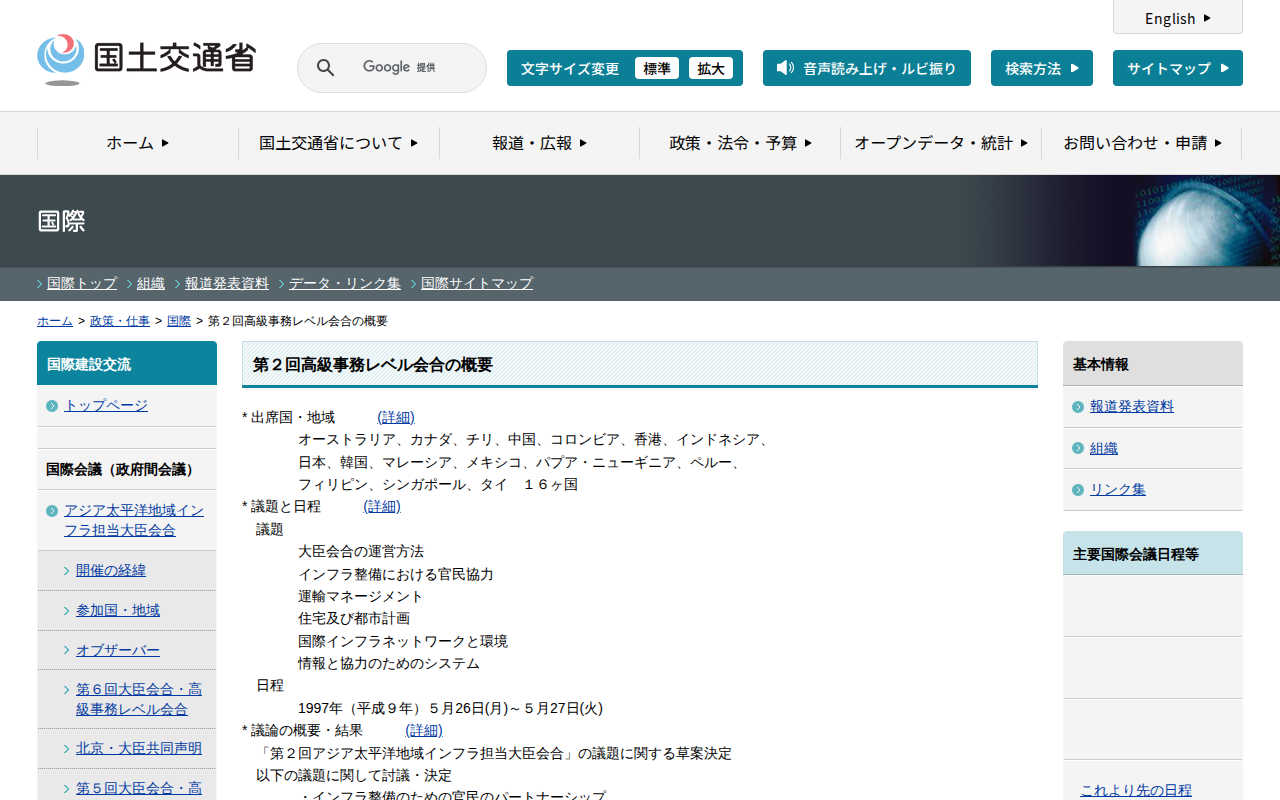Set font size to 拡大

click(x=711, y=68)
